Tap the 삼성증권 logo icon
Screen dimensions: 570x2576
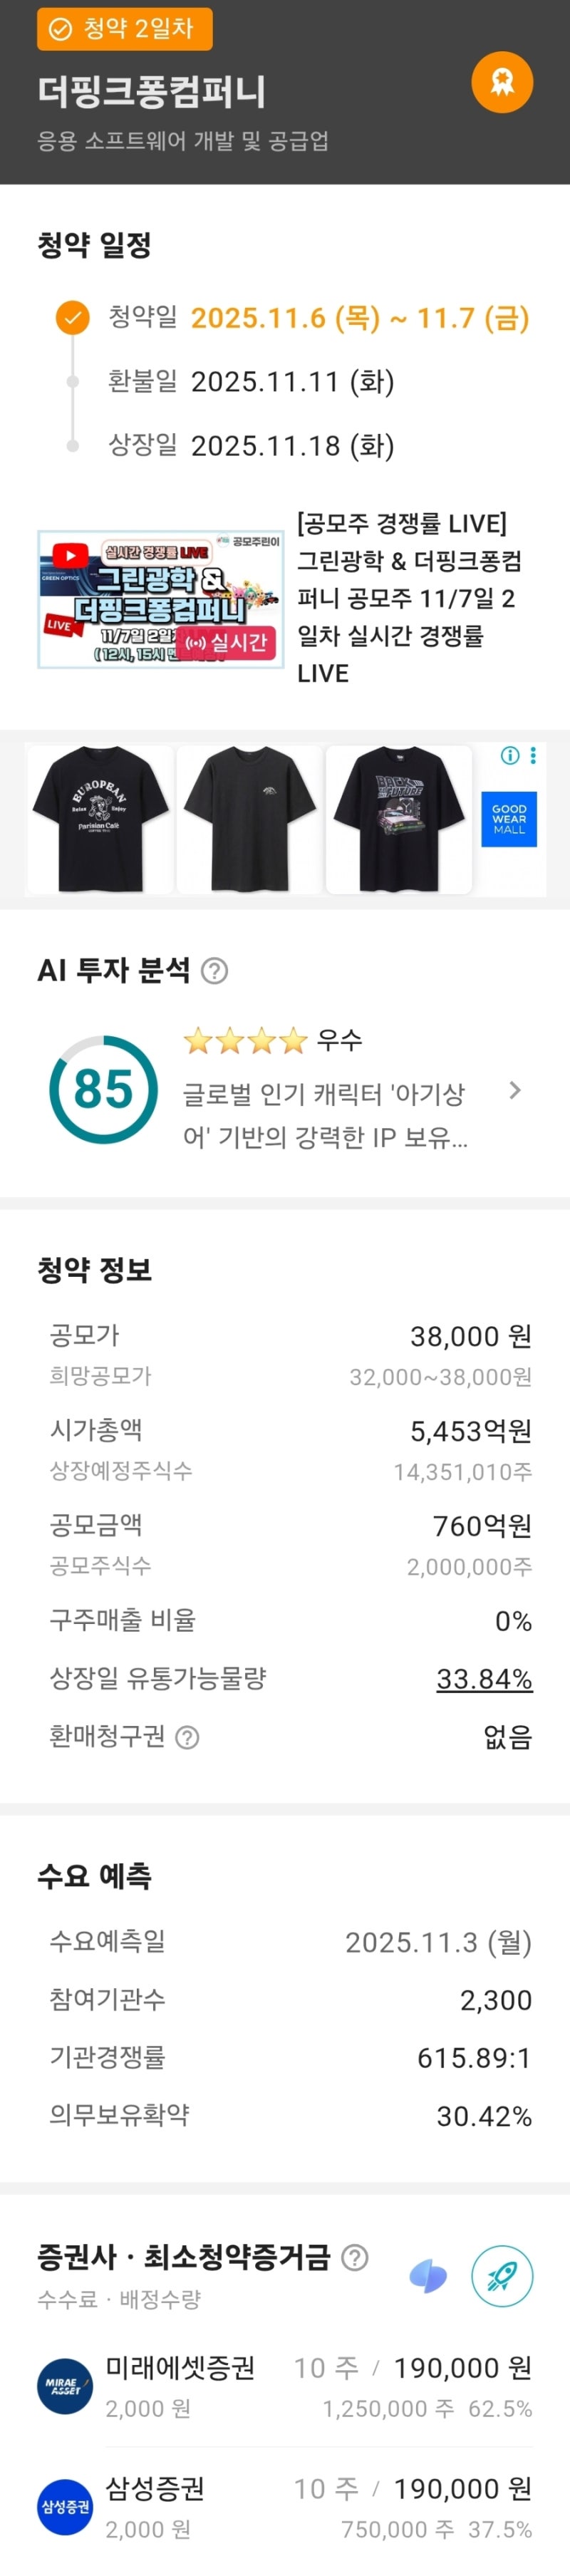pyautogui.click(x=65, y=2507)
